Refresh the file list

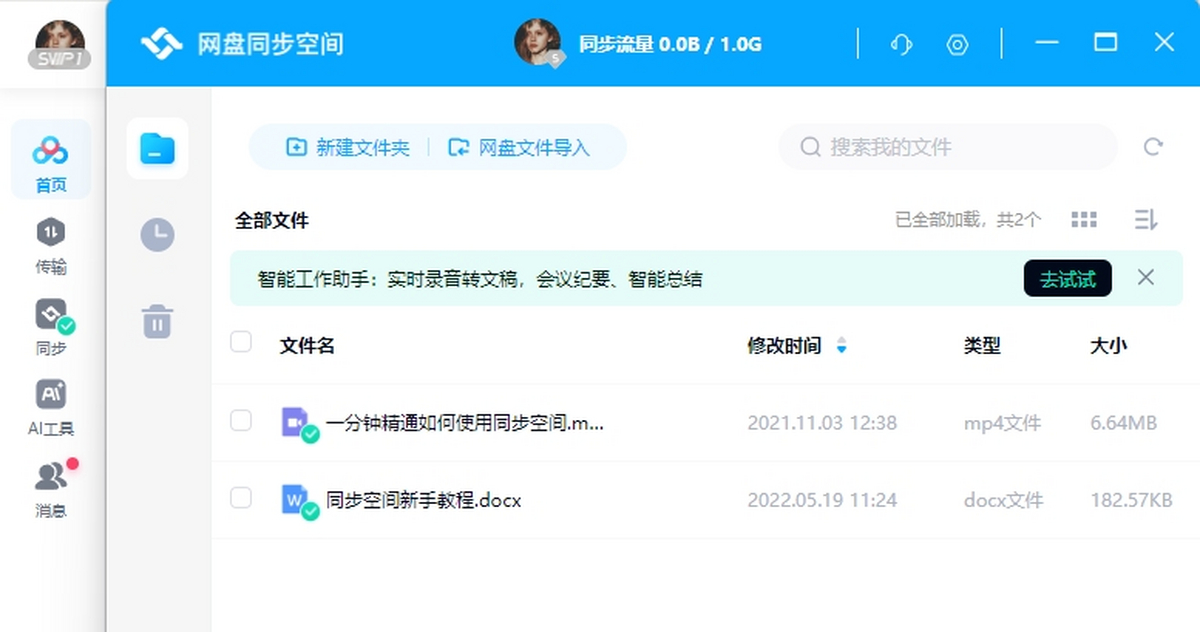(1153, 147)
